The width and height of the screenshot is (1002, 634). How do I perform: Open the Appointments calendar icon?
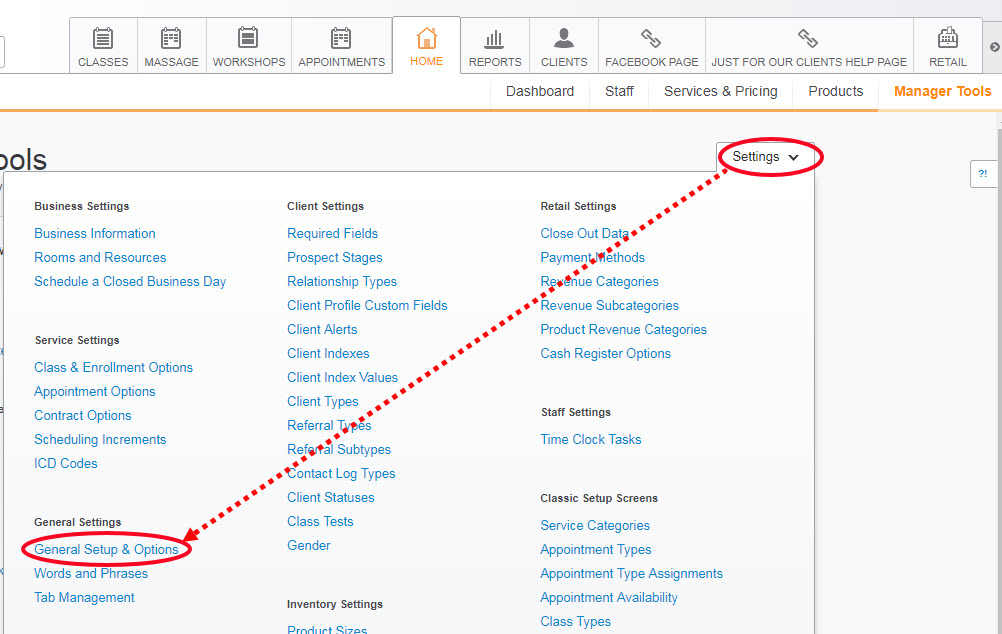click(x=341, y=38)
